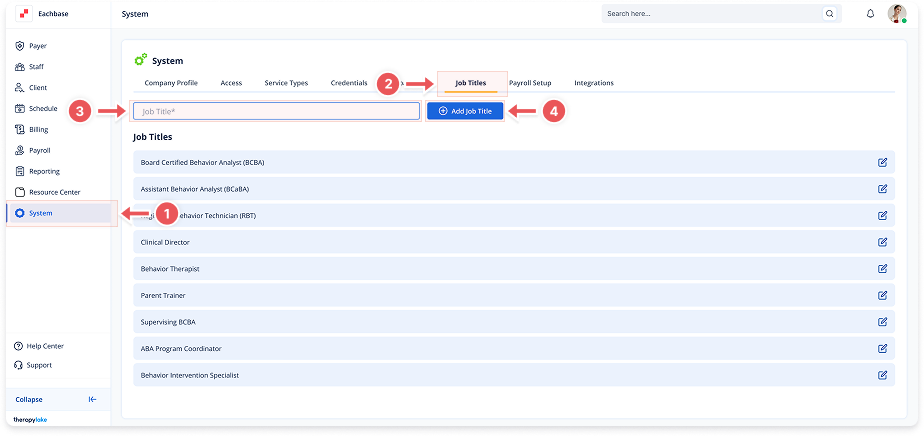Screen dimensions: 924x436
Task: Click the therapylake logo at bottom
Action: click(30, 420)
